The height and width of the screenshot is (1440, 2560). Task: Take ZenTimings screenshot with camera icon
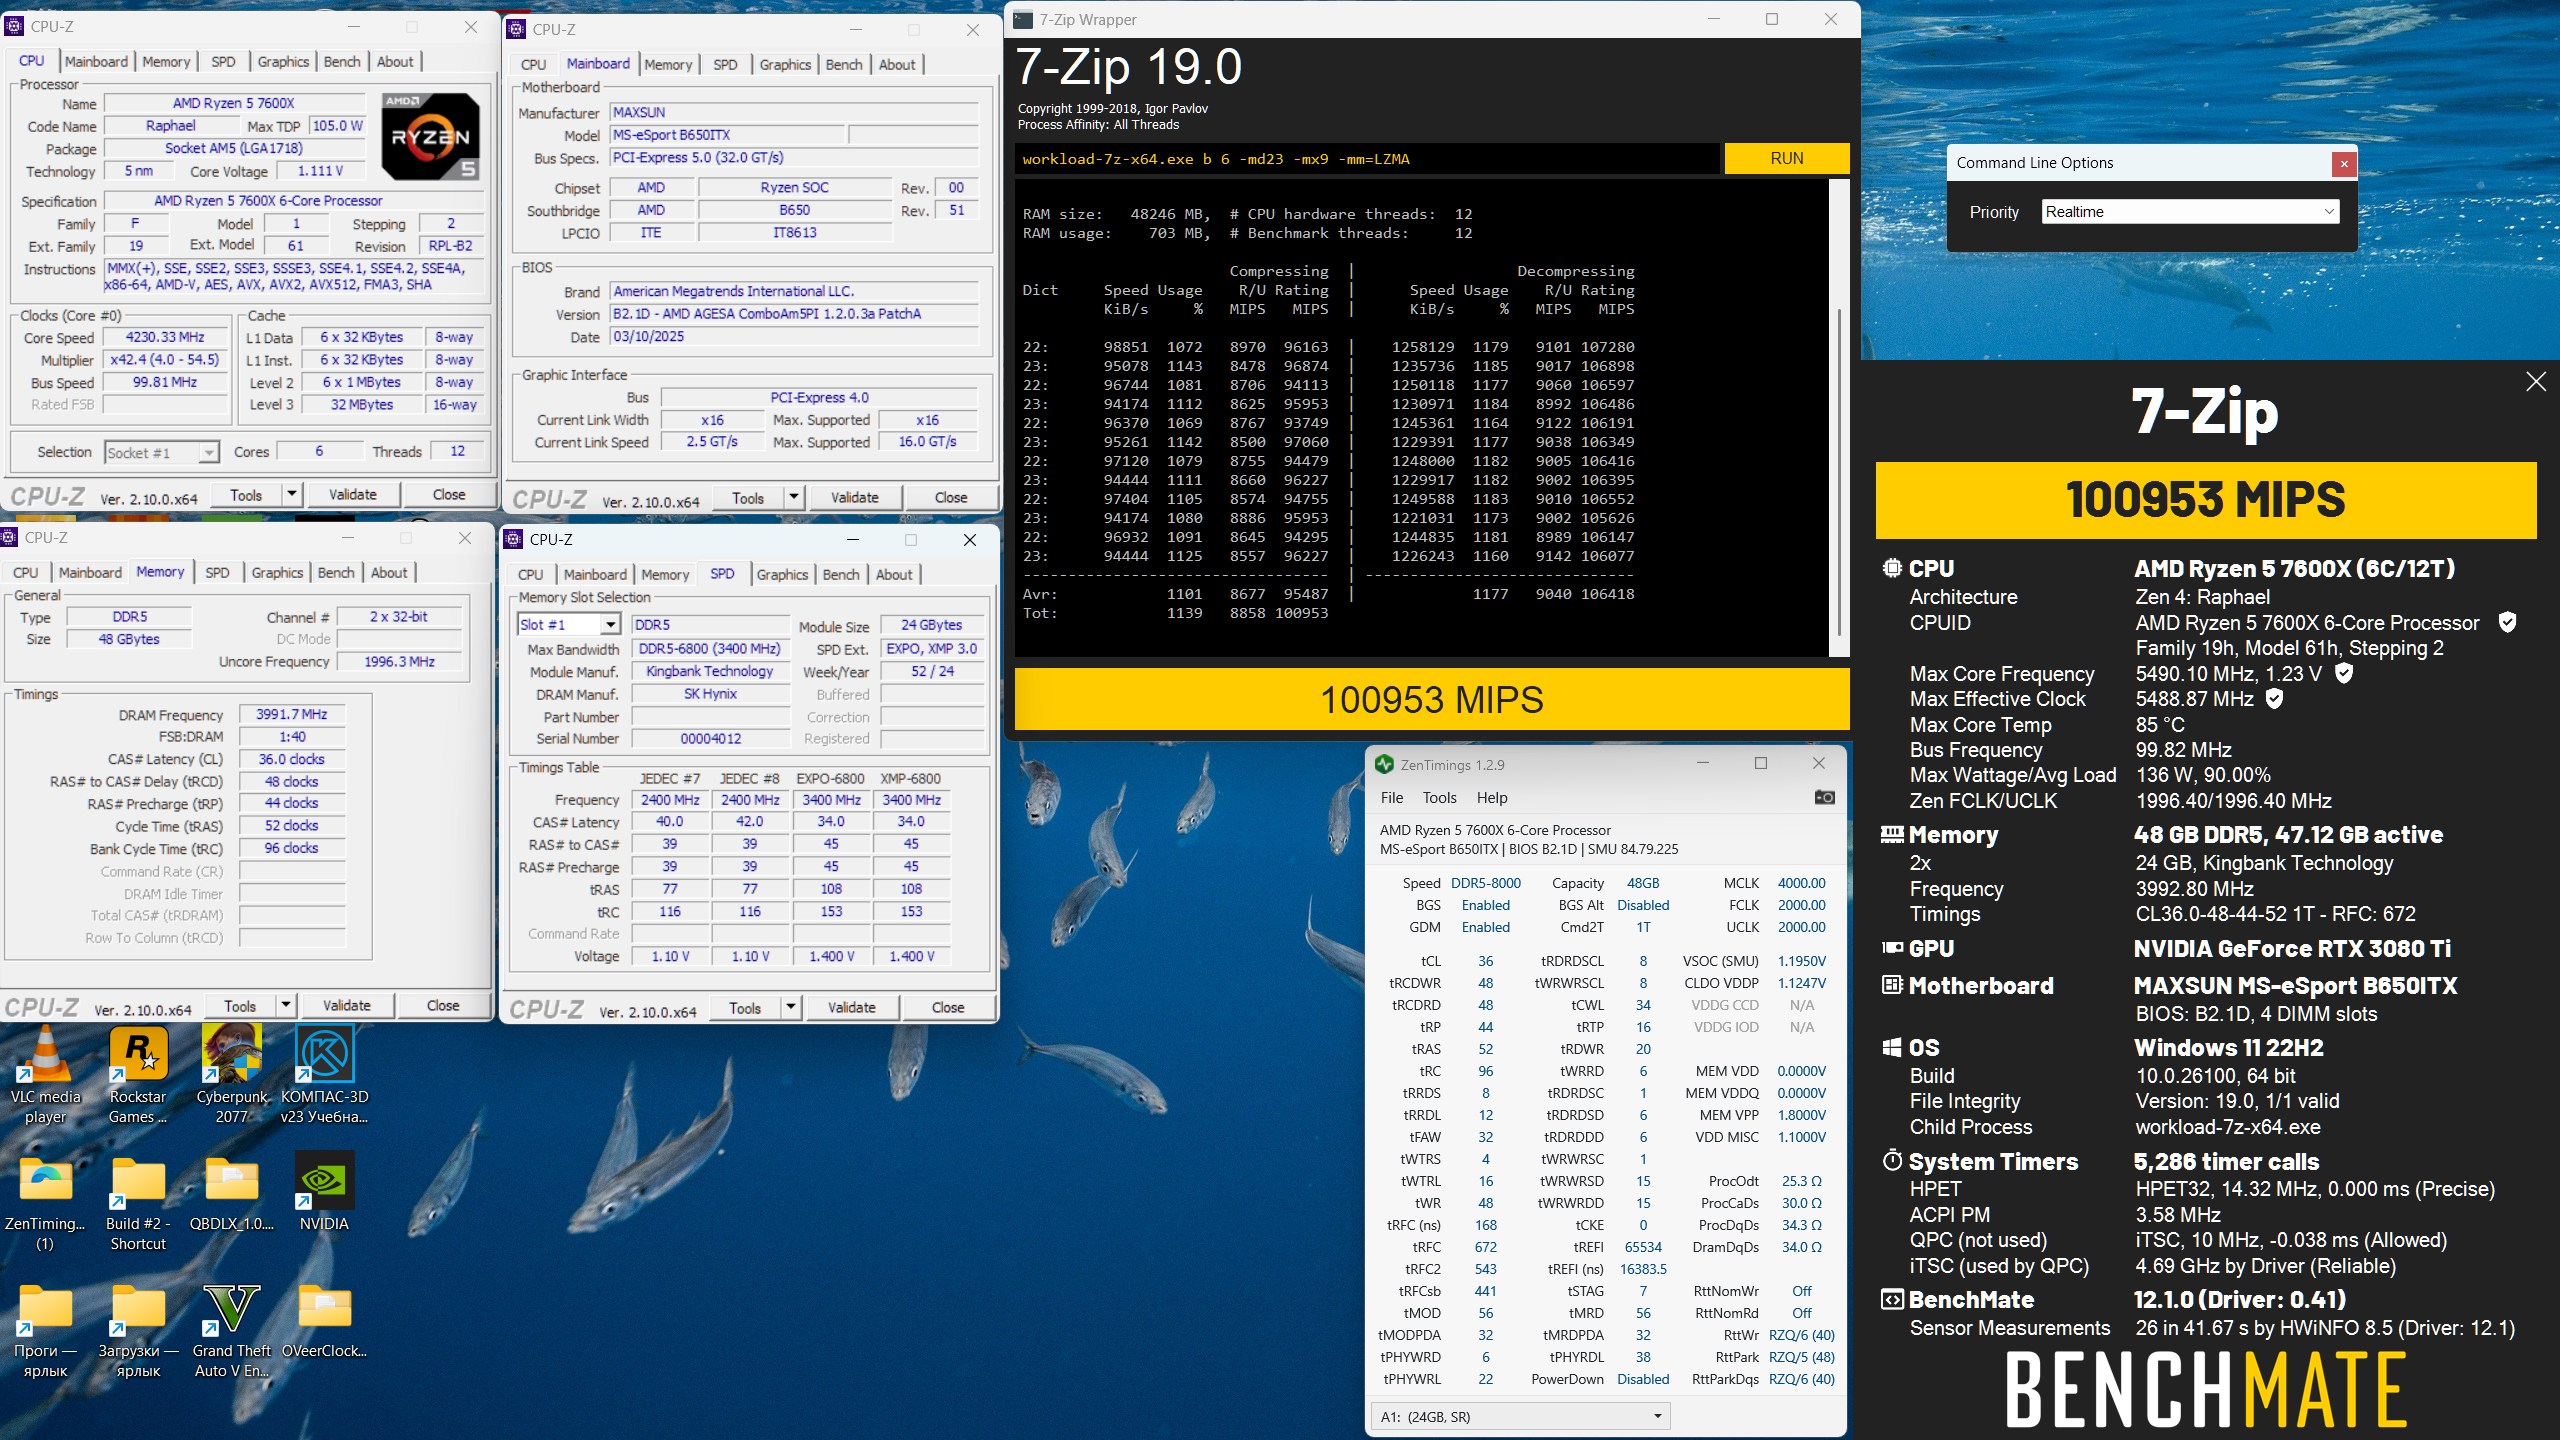(1824, 797)
